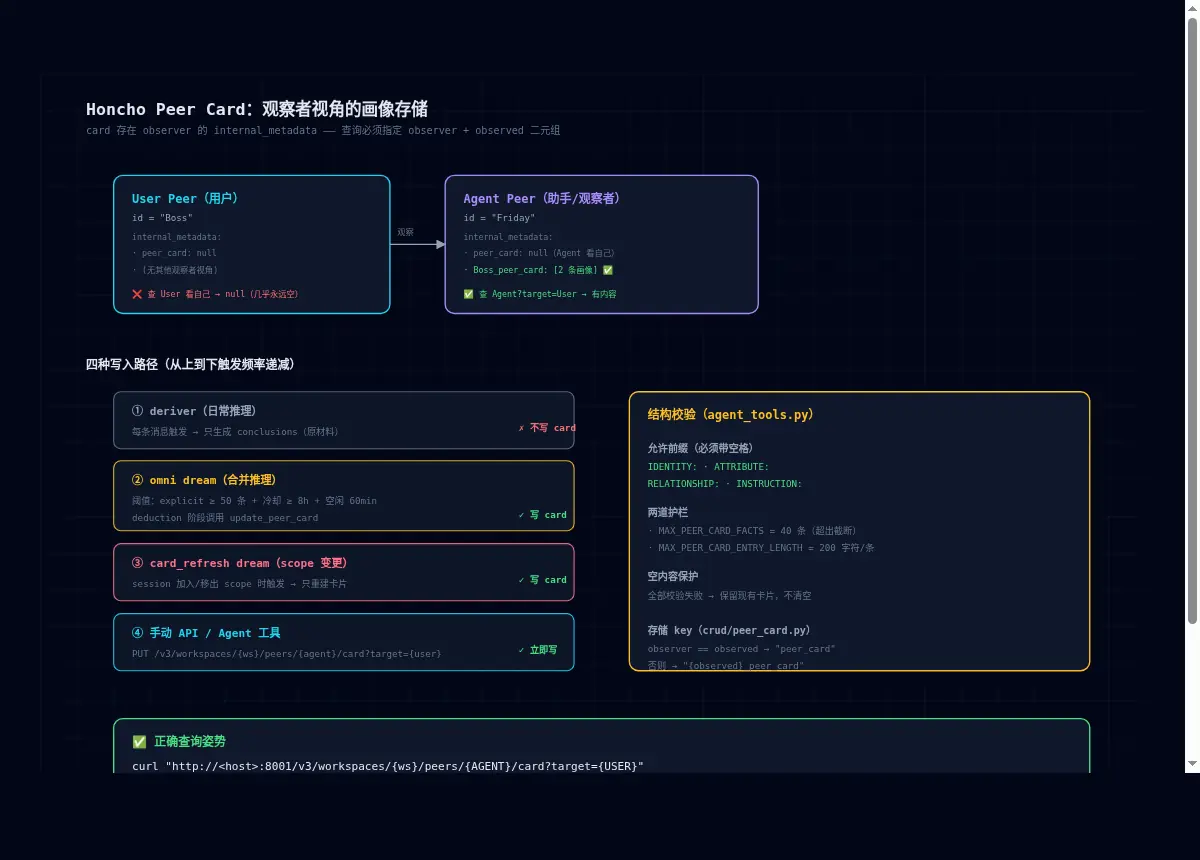Click the '查 Agent?target=User → 有内容' line

point(547,294)
